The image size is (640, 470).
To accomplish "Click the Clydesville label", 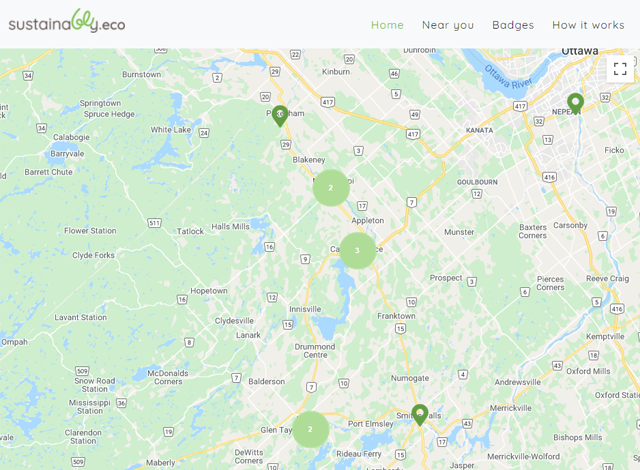I will click(x=234, y=321).
